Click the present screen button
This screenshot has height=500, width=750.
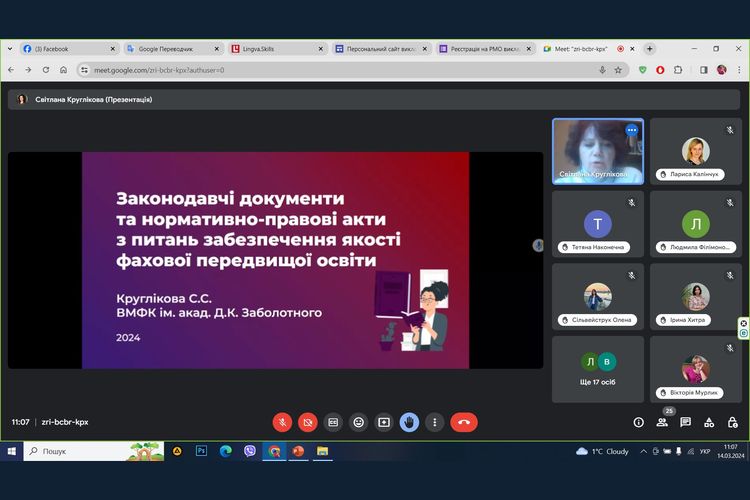click(383, 422)
